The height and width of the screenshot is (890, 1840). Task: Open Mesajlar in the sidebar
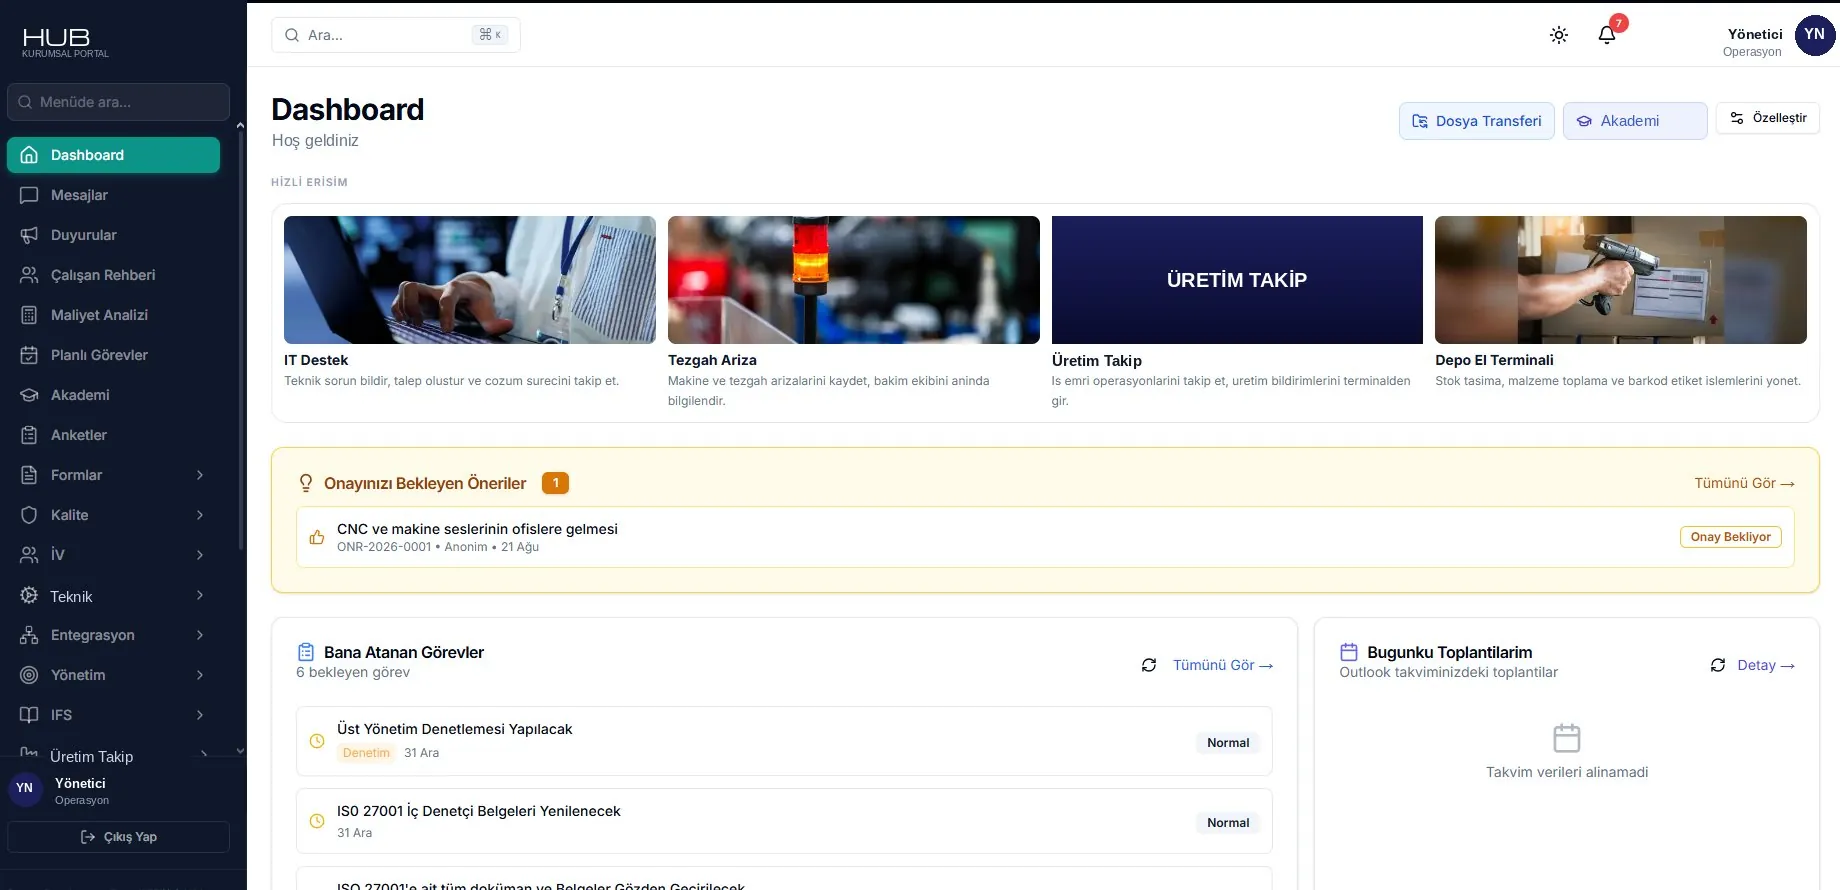[x=113, y=195]
